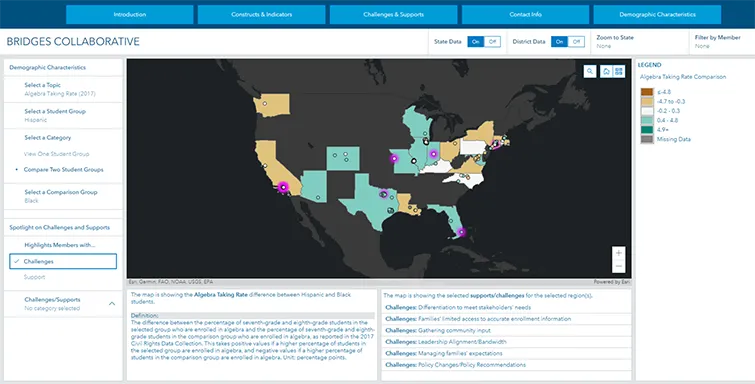Screen dimensions: 755x384
Task: Click Policy Changes/Policy Recommendations challenge
Action: [x=506, y=365]
